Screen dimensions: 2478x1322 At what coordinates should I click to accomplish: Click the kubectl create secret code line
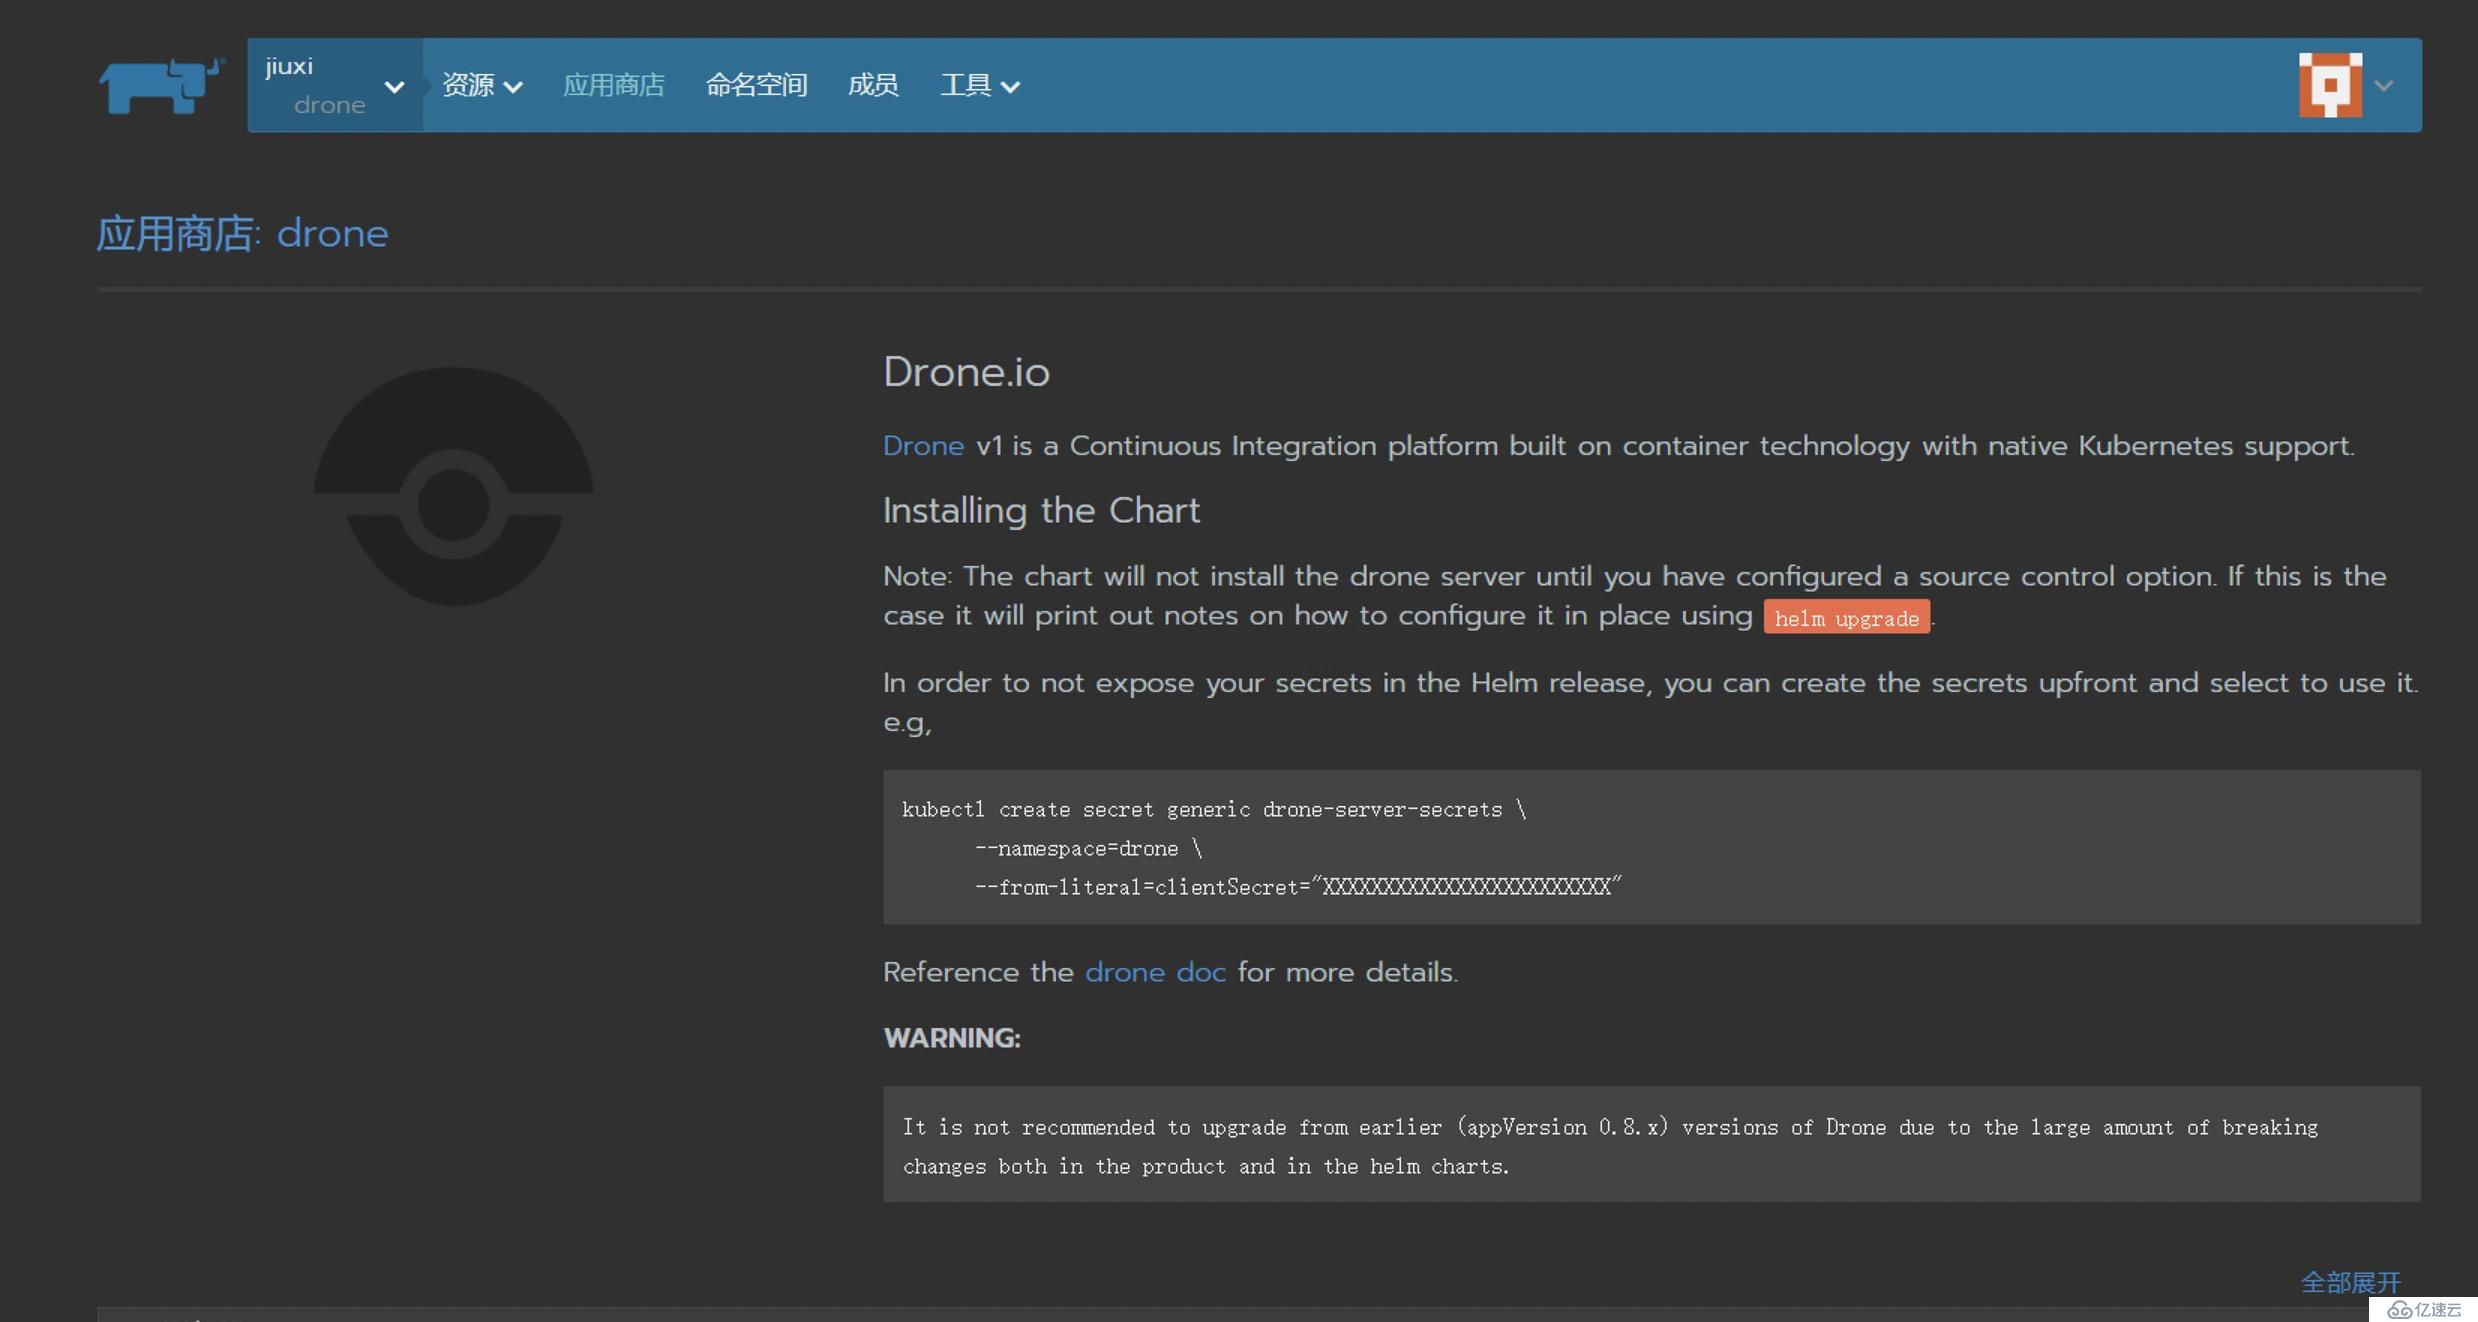click(1214, 810)
